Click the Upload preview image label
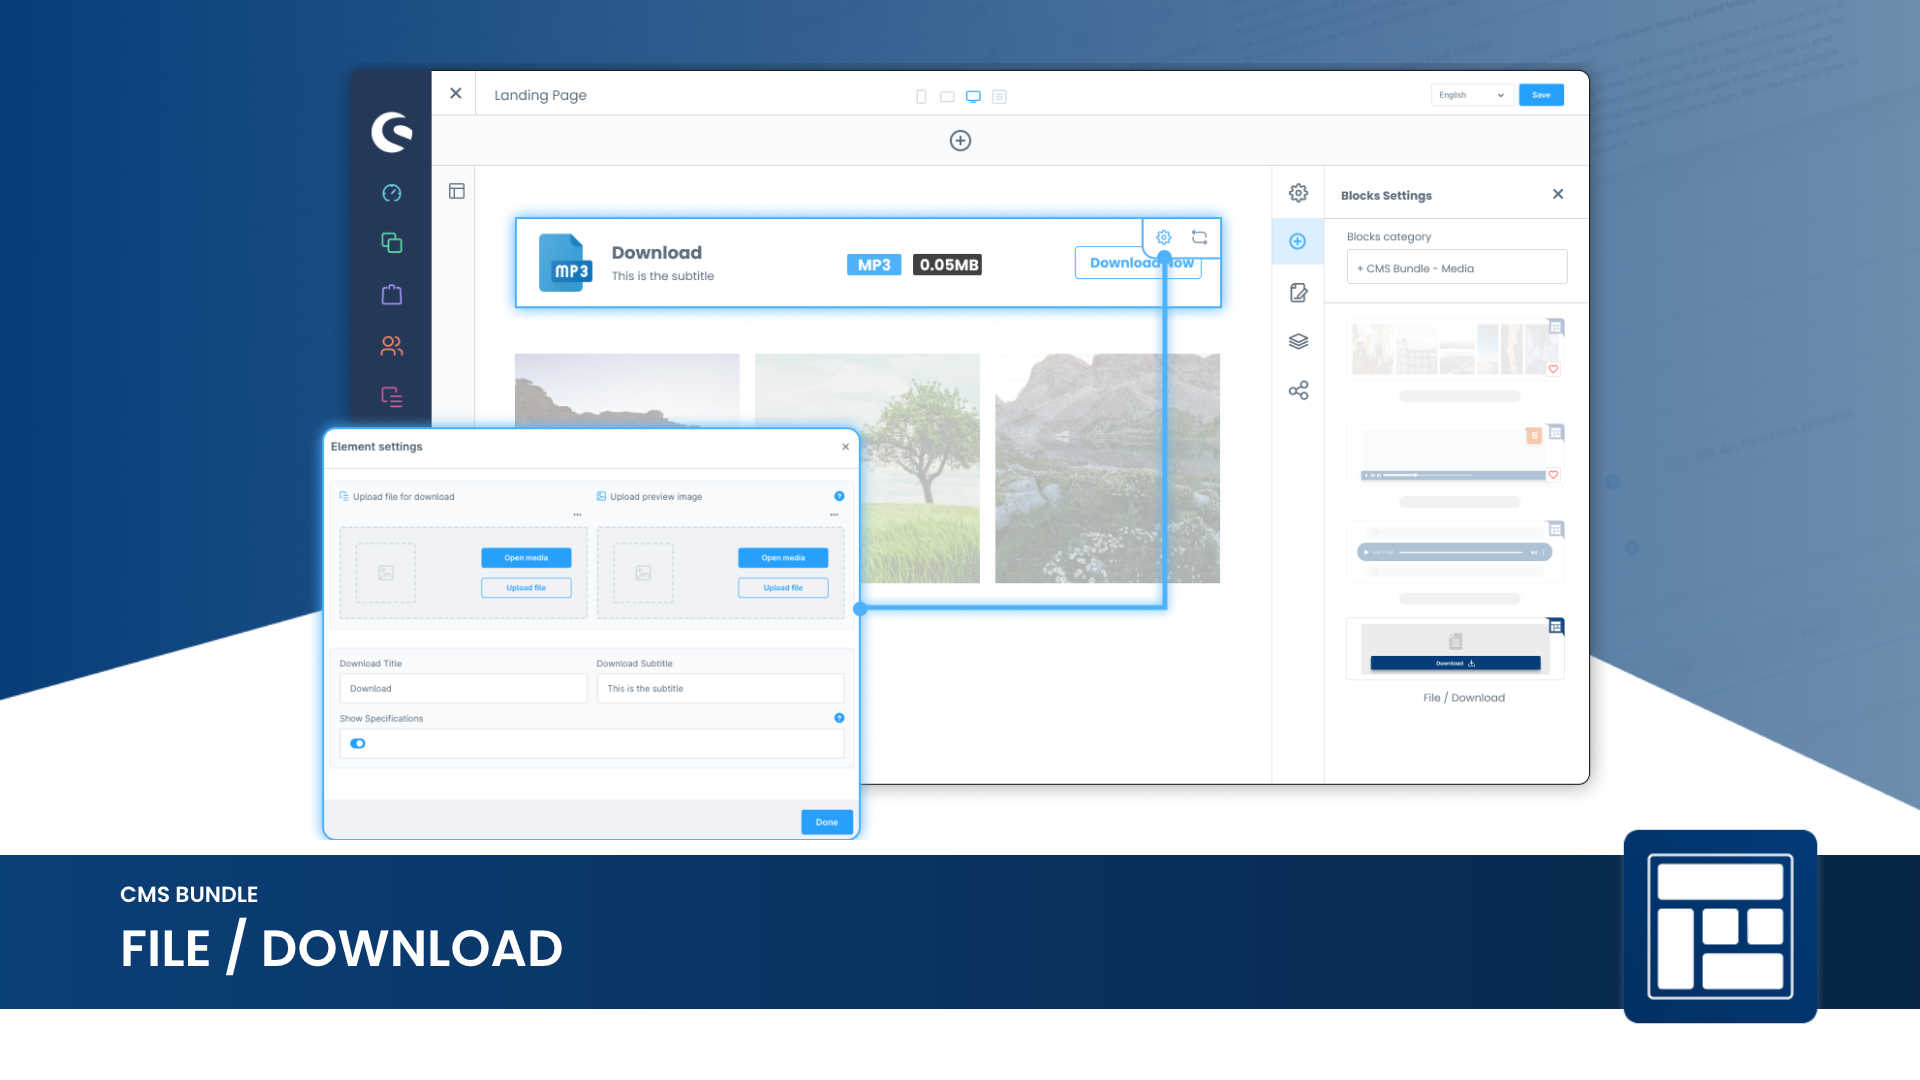This screenshot has width=1920, height=1080. coord(656,497)
